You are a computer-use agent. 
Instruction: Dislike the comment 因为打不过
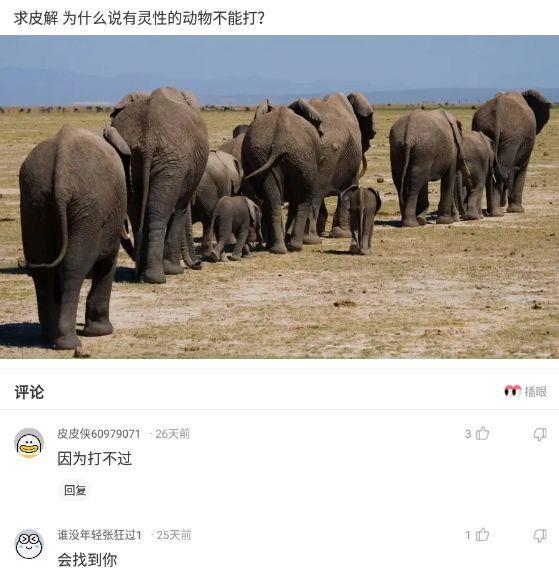[x=540, y=434]
